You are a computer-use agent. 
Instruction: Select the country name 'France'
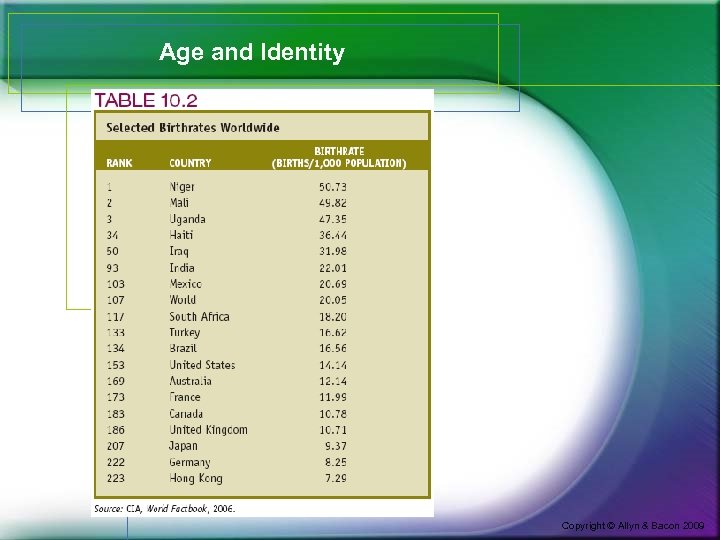185,397
